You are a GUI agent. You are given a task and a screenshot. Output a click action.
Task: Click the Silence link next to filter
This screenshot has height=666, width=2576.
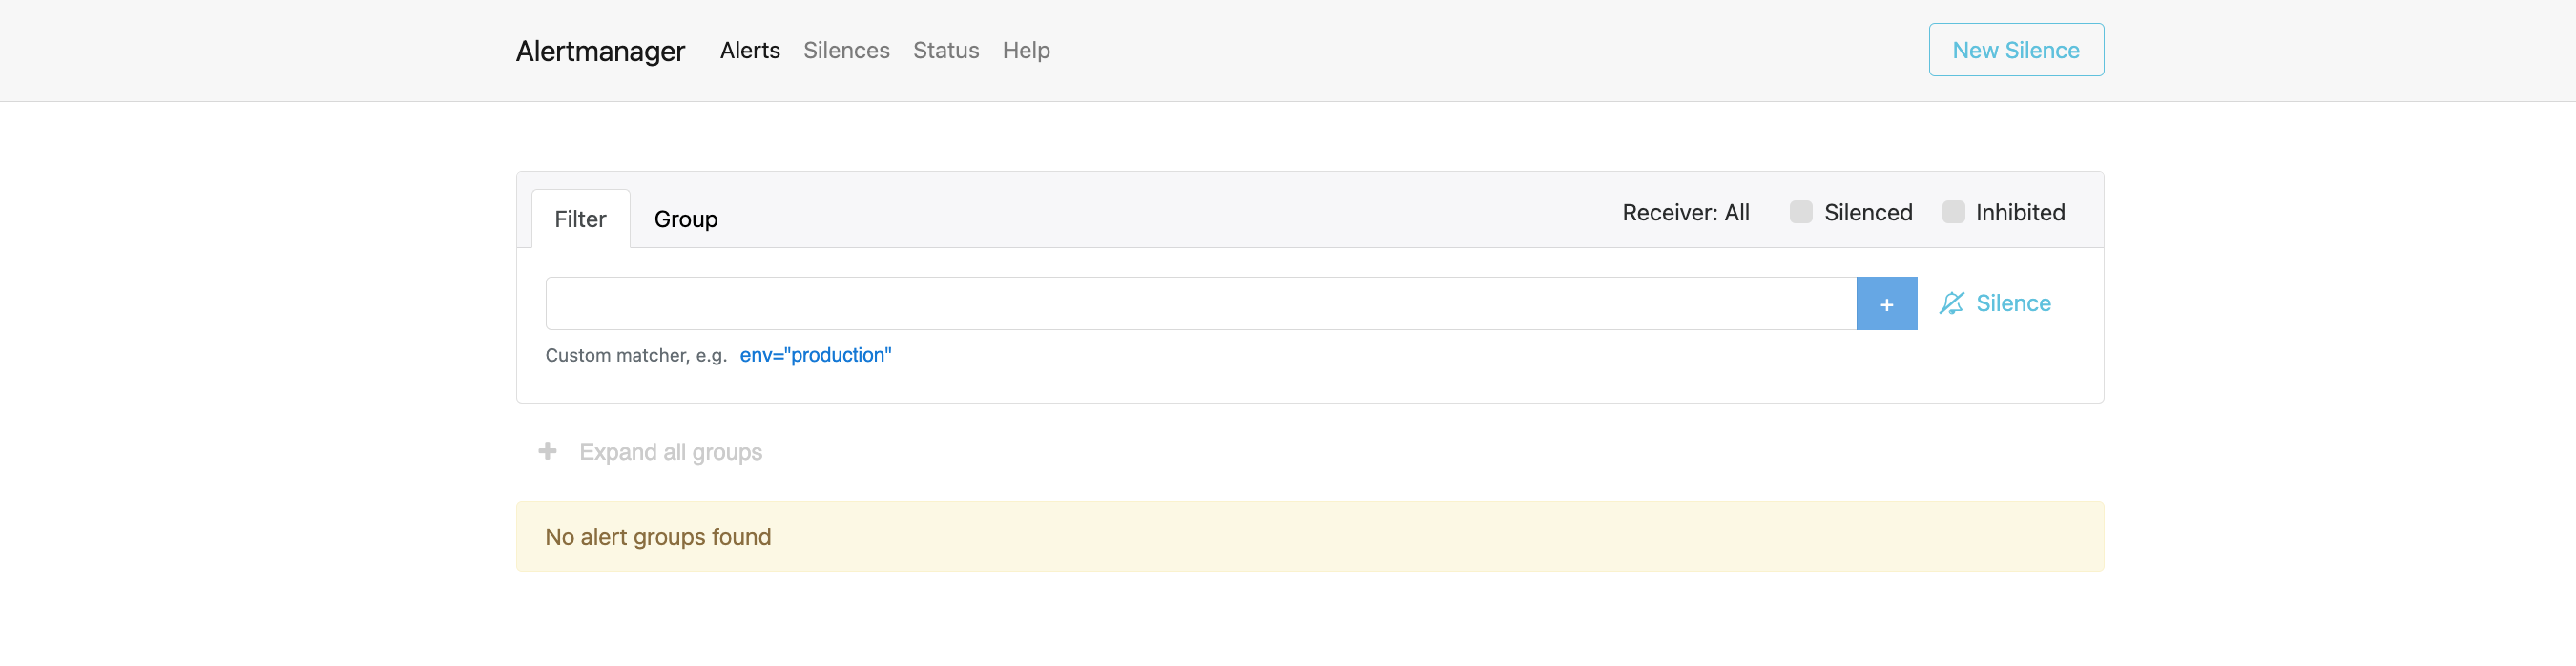pos(2012,303)
